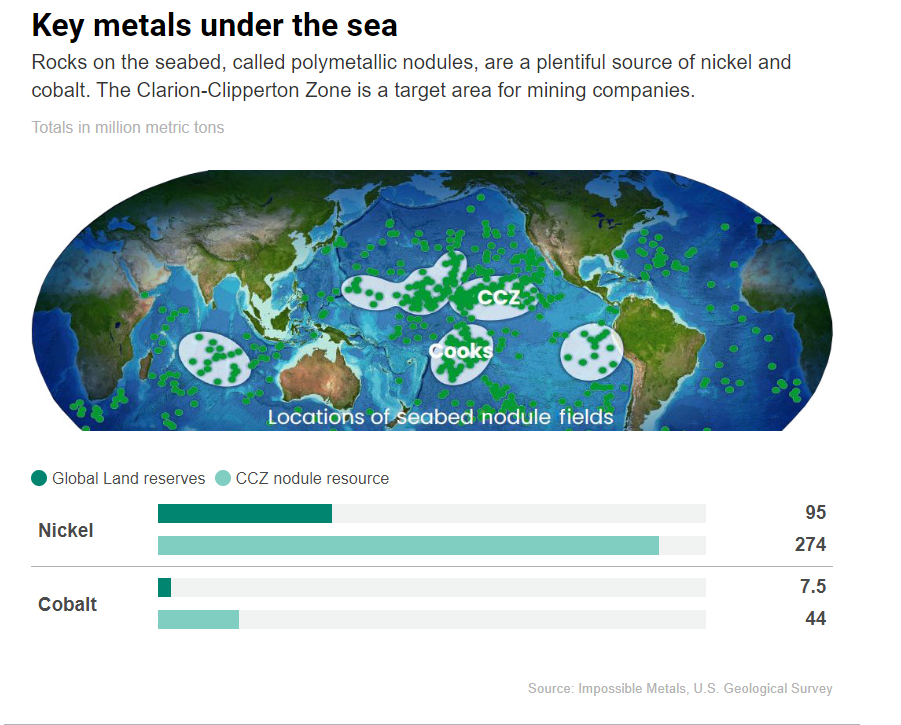Click the Cooks label on the map
Viewport: 901px width, 725px height.
tap(461, 351)
